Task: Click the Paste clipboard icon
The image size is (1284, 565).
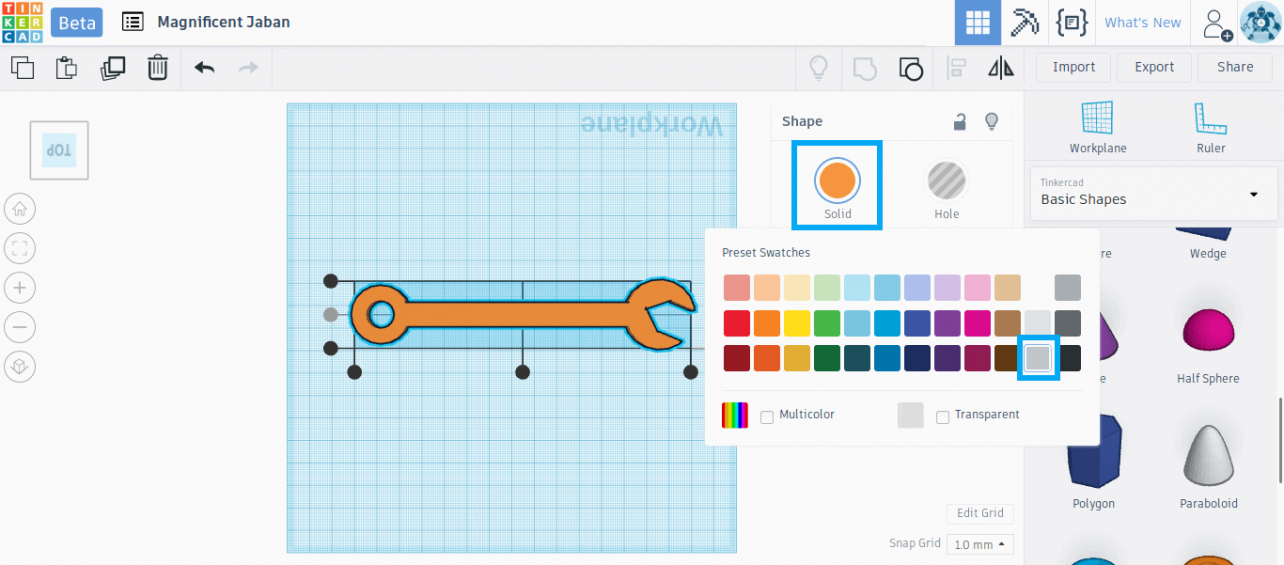Action: [x=66, y=68]
